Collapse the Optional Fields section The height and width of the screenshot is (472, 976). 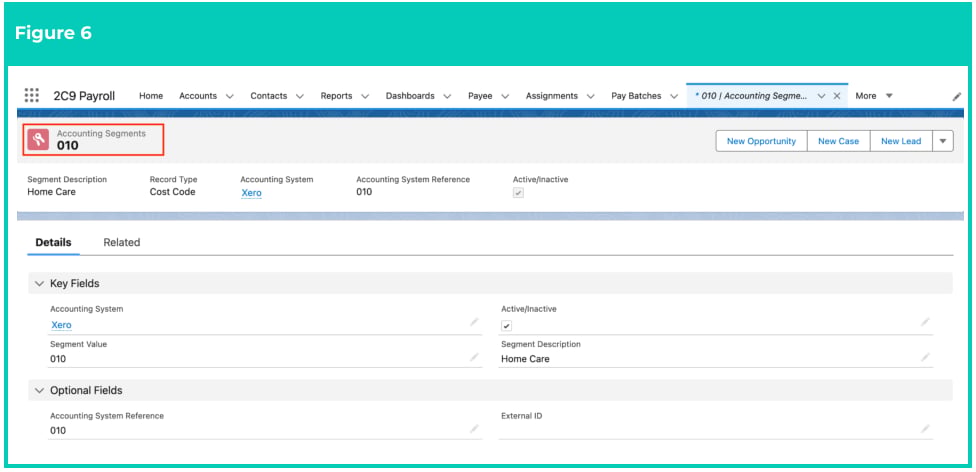click(40, 390)
